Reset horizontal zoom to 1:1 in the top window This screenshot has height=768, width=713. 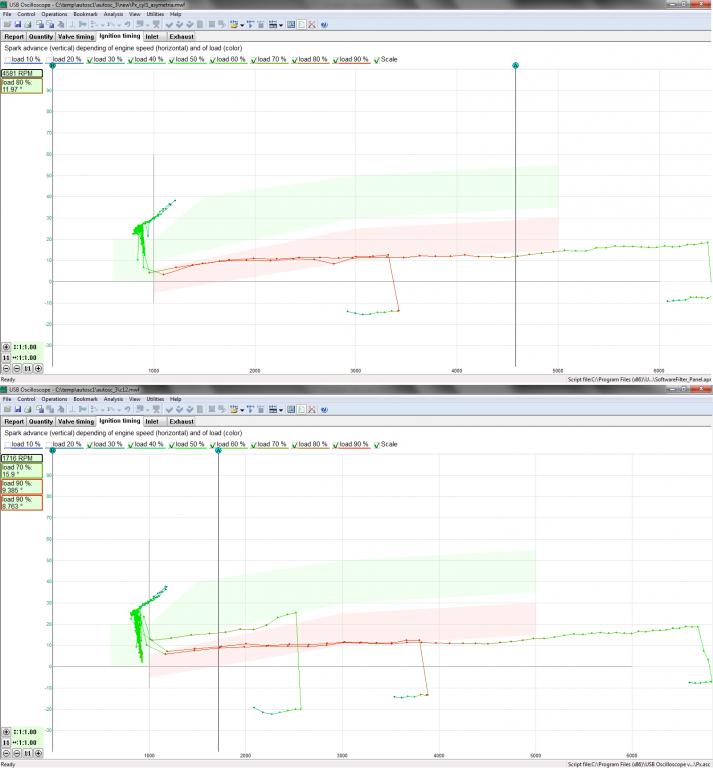click(27, 368)
